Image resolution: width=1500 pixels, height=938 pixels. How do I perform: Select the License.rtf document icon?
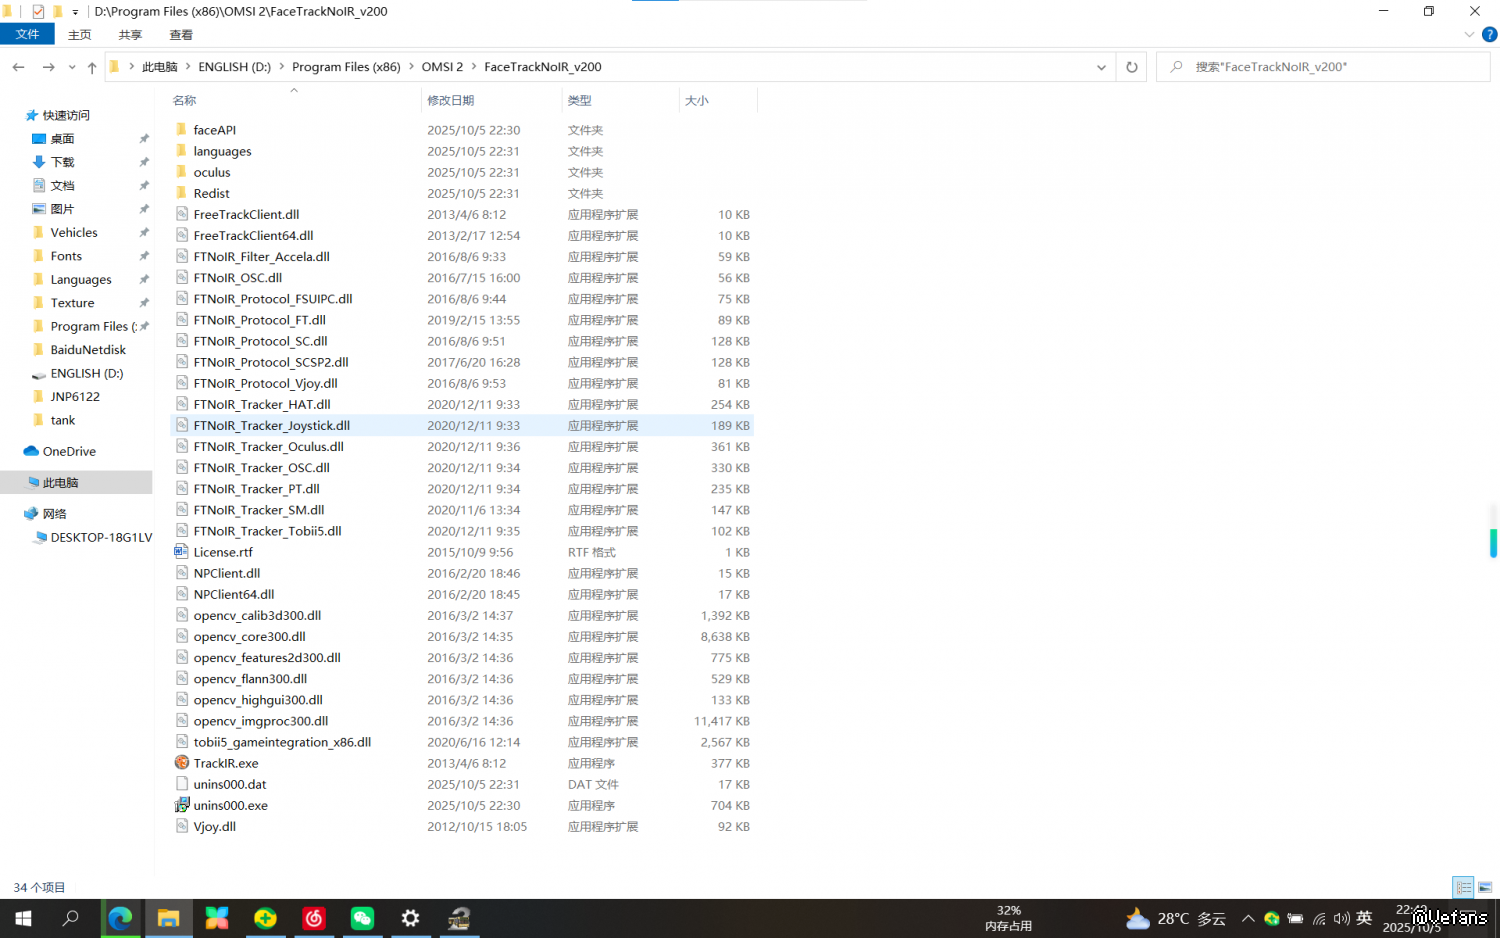tap(181, 552)
